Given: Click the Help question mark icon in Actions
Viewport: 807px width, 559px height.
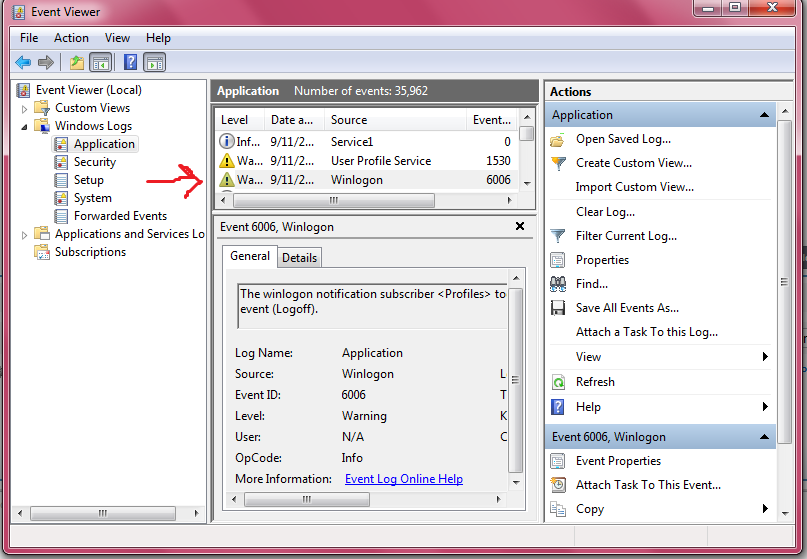Looking at the screenshot, I should click(x=558, y=407).
